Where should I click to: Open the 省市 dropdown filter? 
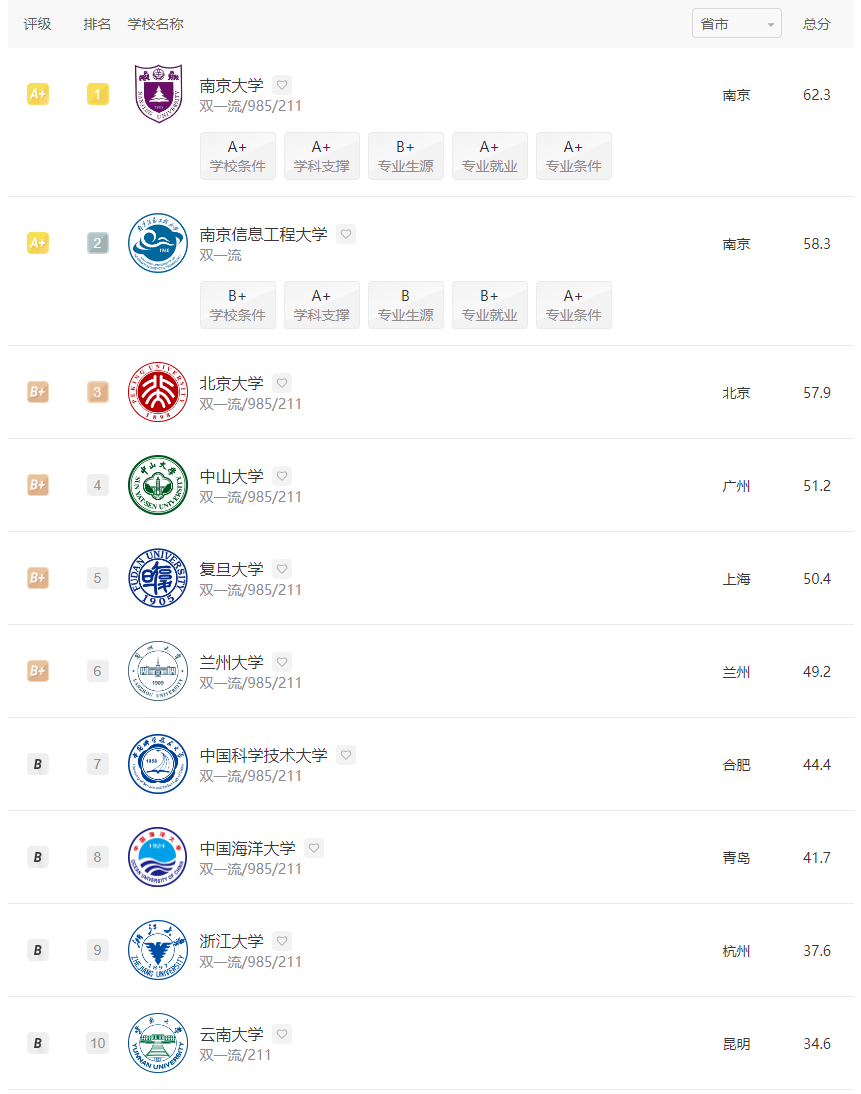[x=736, y=24]
